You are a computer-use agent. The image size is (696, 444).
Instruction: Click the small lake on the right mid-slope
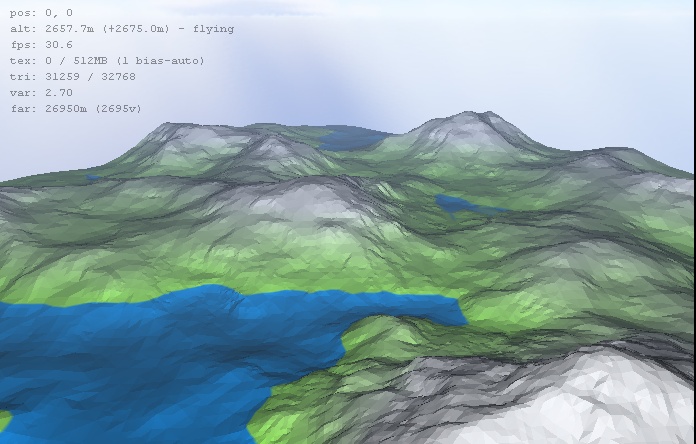click(x=468, y=206)
